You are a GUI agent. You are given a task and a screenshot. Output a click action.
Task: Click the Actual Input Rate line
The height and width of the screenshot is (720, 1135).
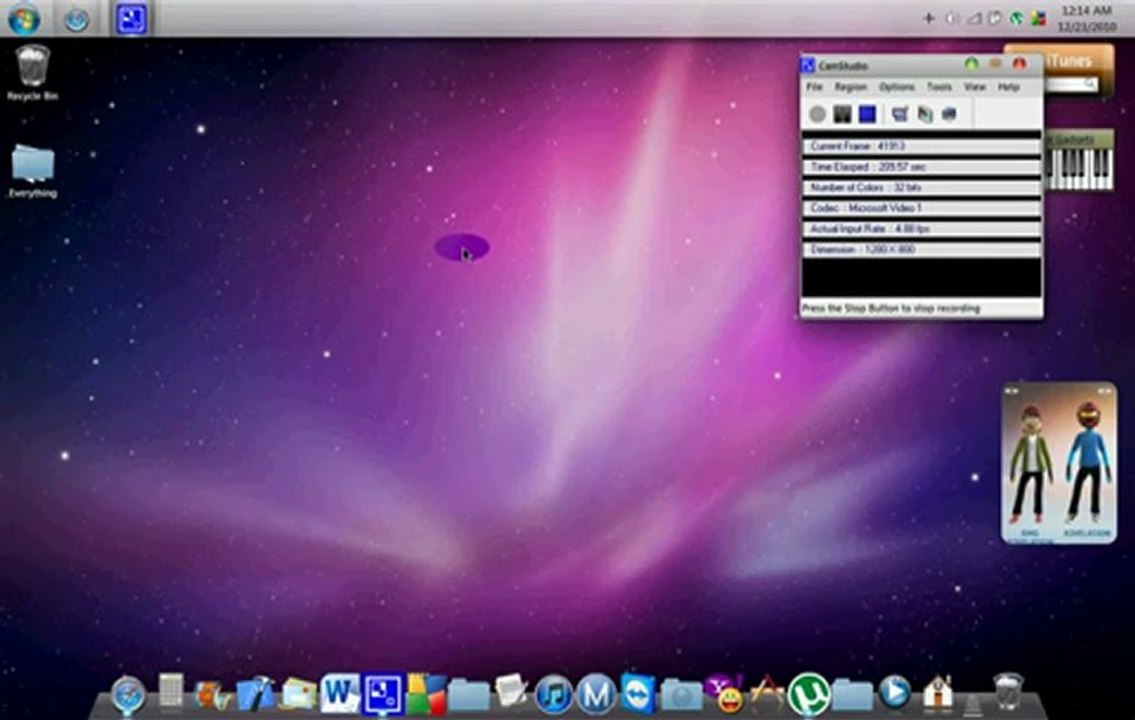(921, 229)
